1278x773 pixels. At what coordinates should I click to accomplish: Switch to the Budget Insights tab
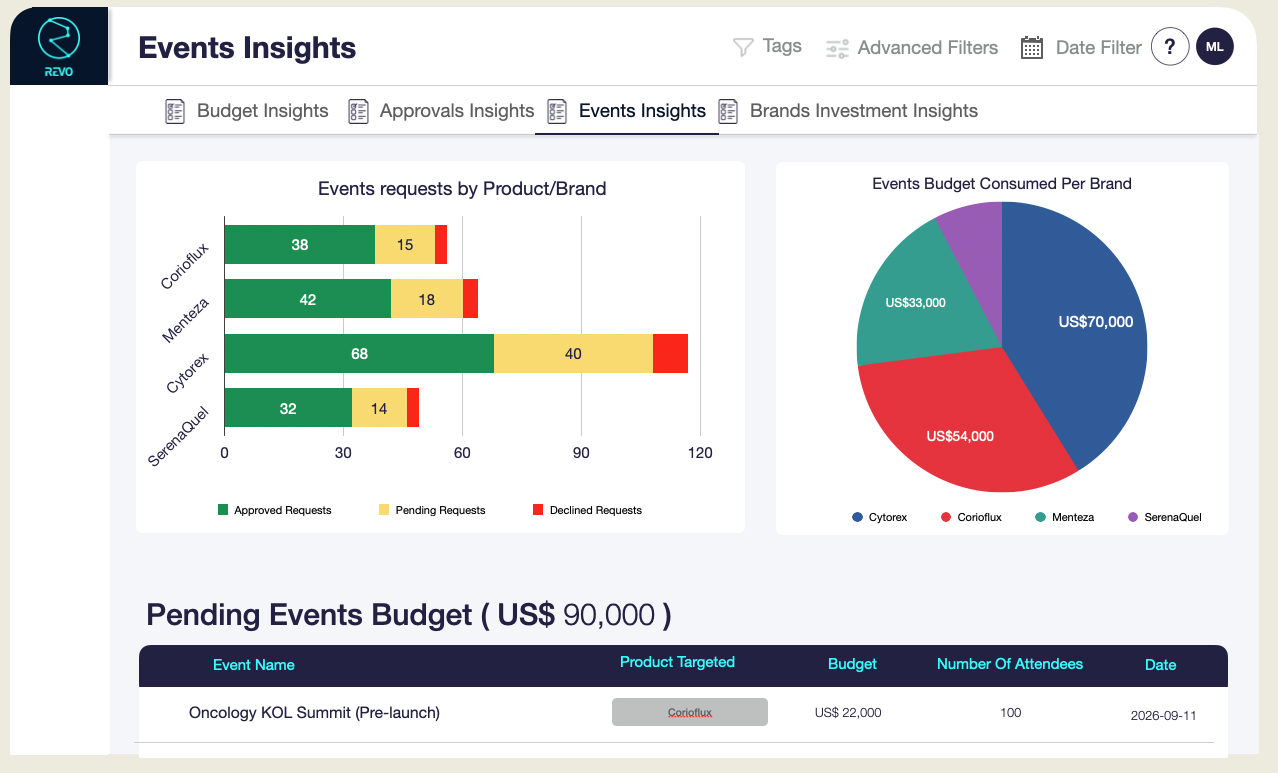(262, 111)
